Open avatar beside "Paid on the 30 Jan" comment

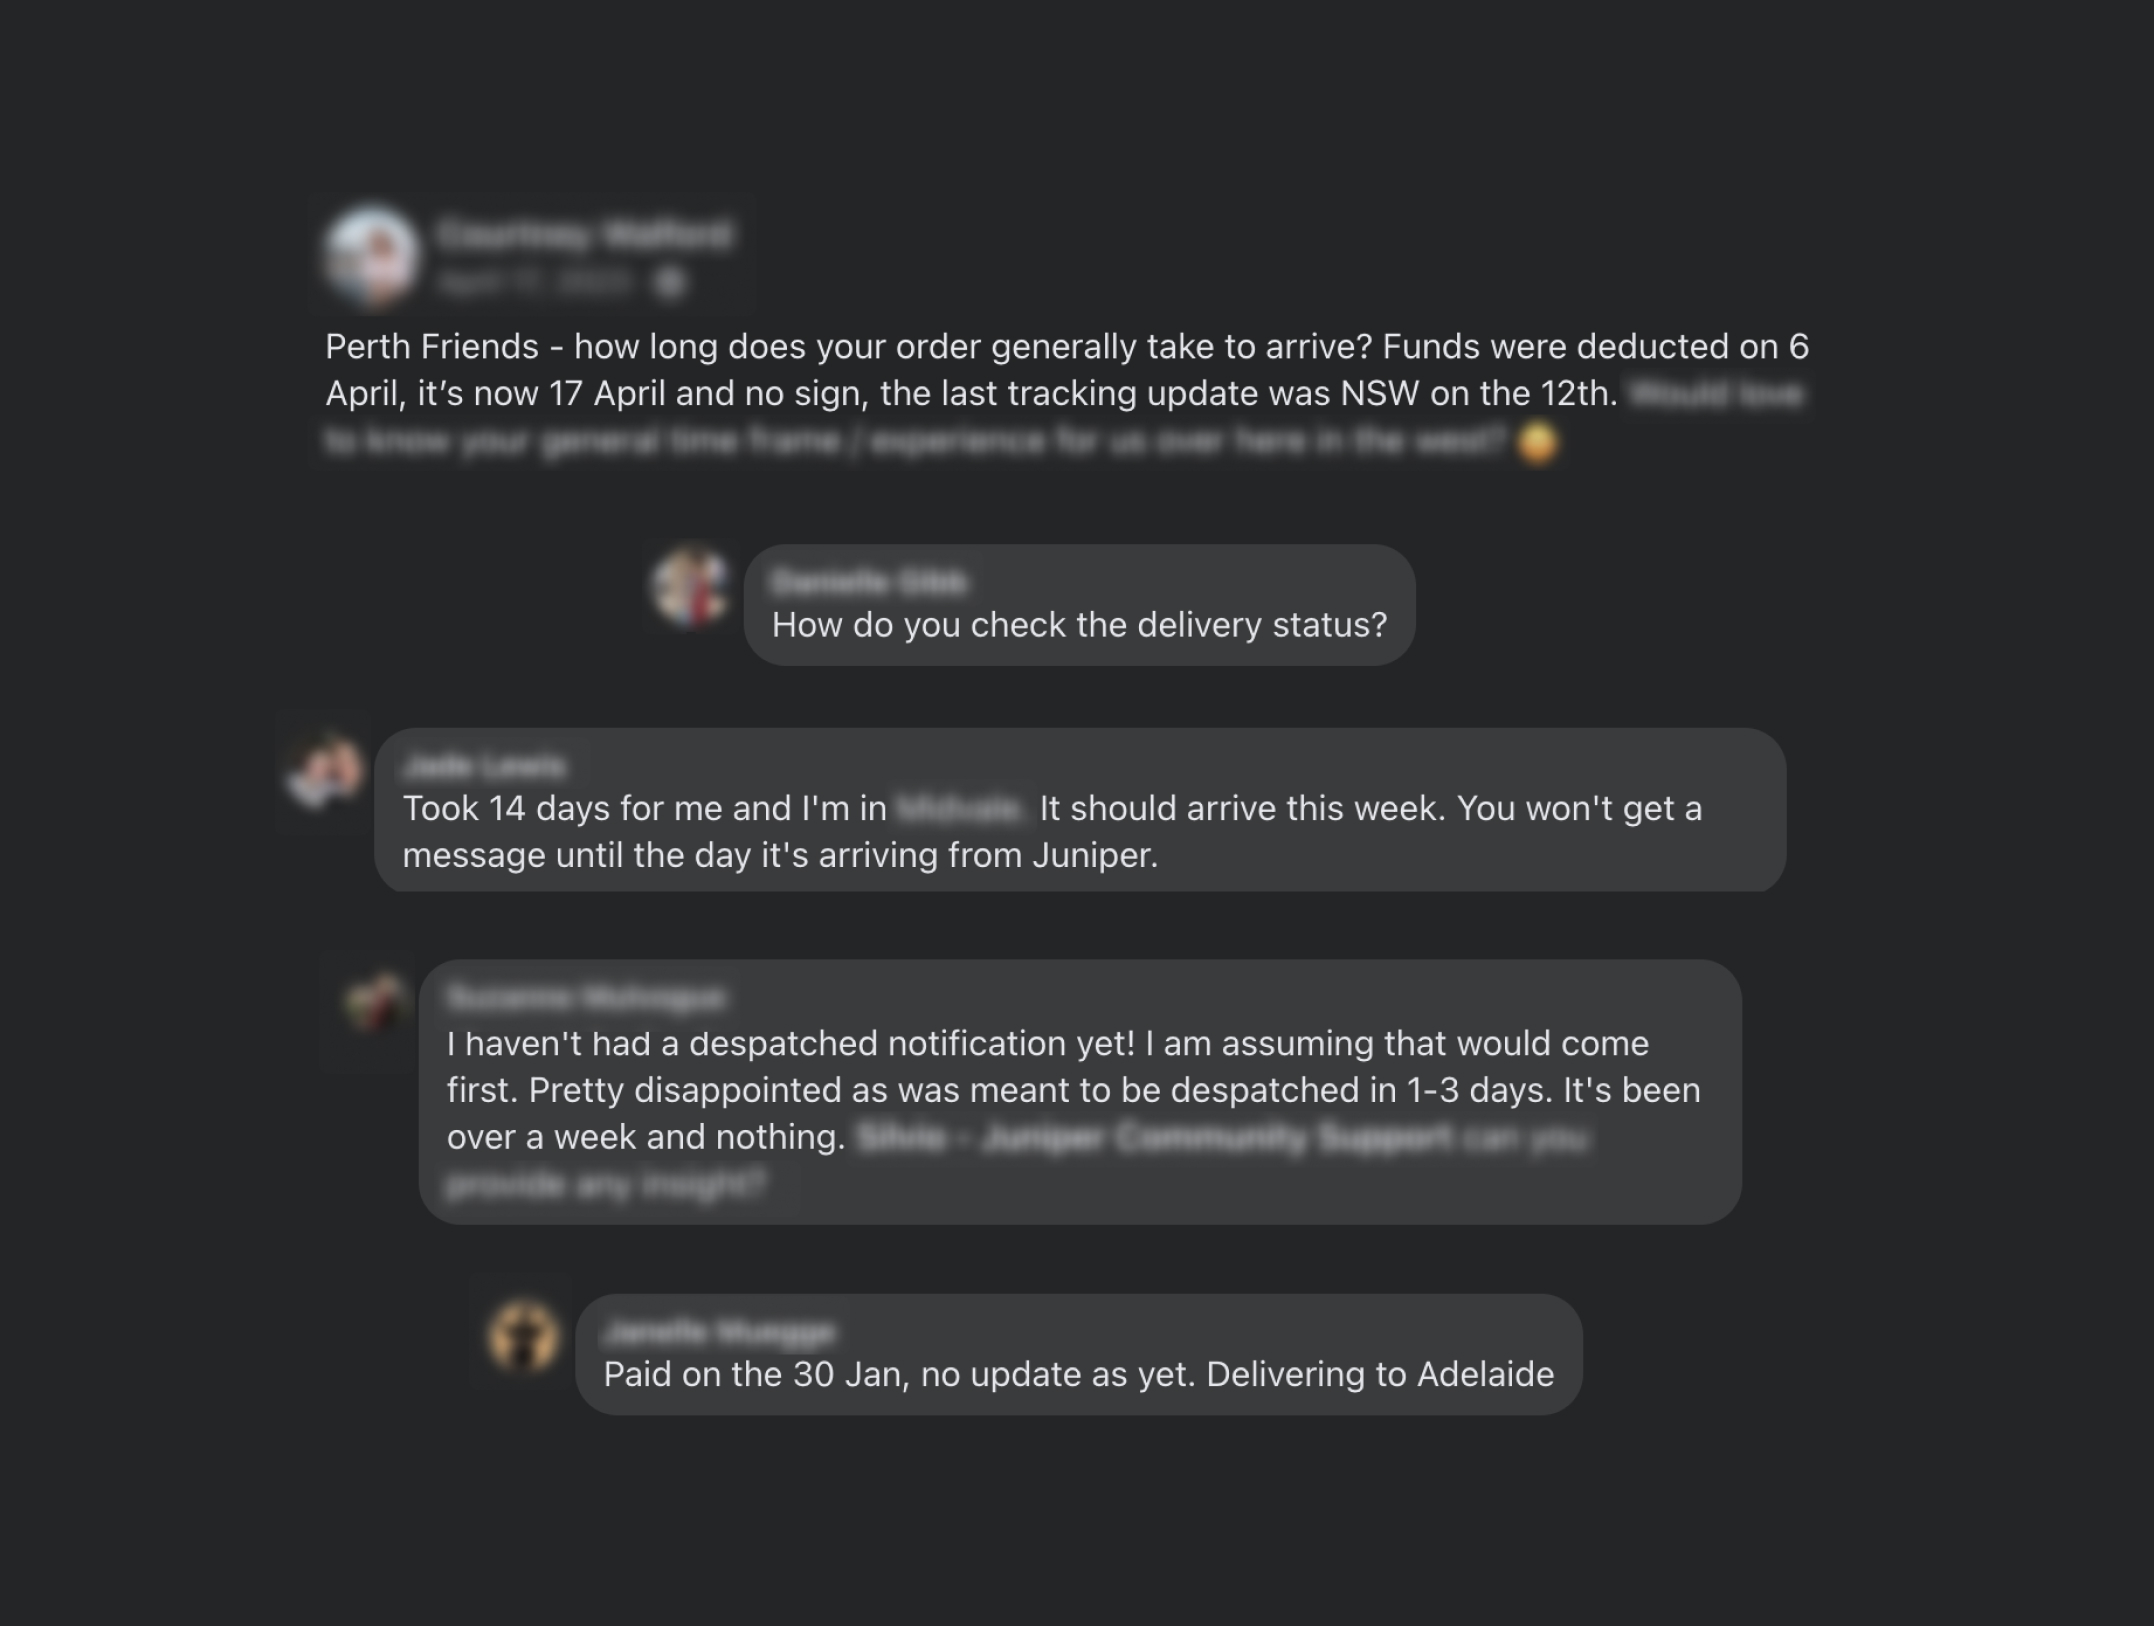(x=522, y=1335)
